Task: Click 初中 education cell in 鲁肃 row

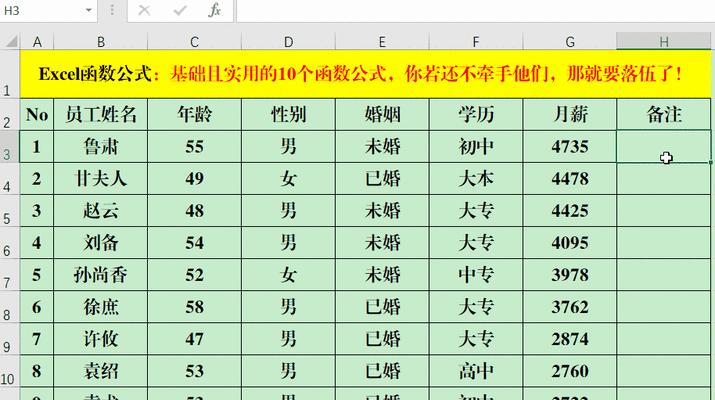Action: pos(476,146)
